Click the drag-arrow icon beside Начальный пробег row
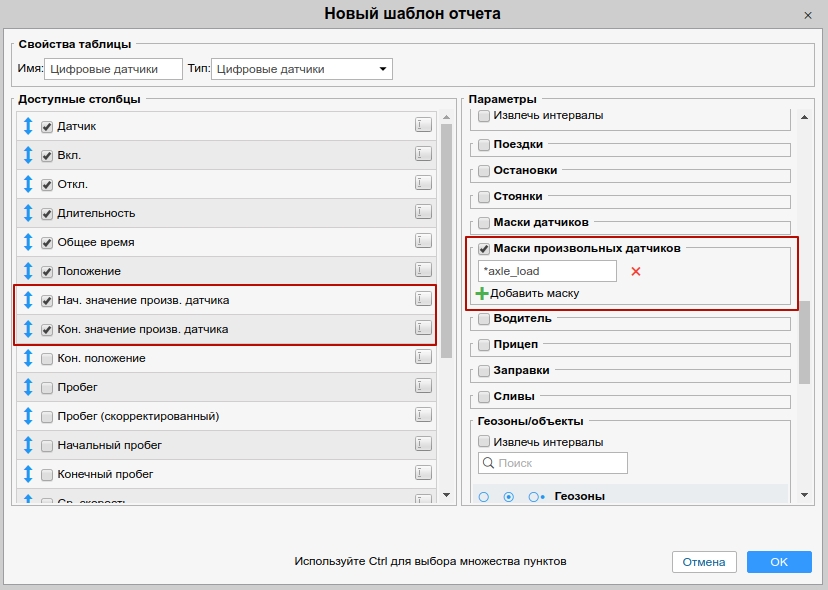This screenshot has width=828, height=590. point(28,445)
